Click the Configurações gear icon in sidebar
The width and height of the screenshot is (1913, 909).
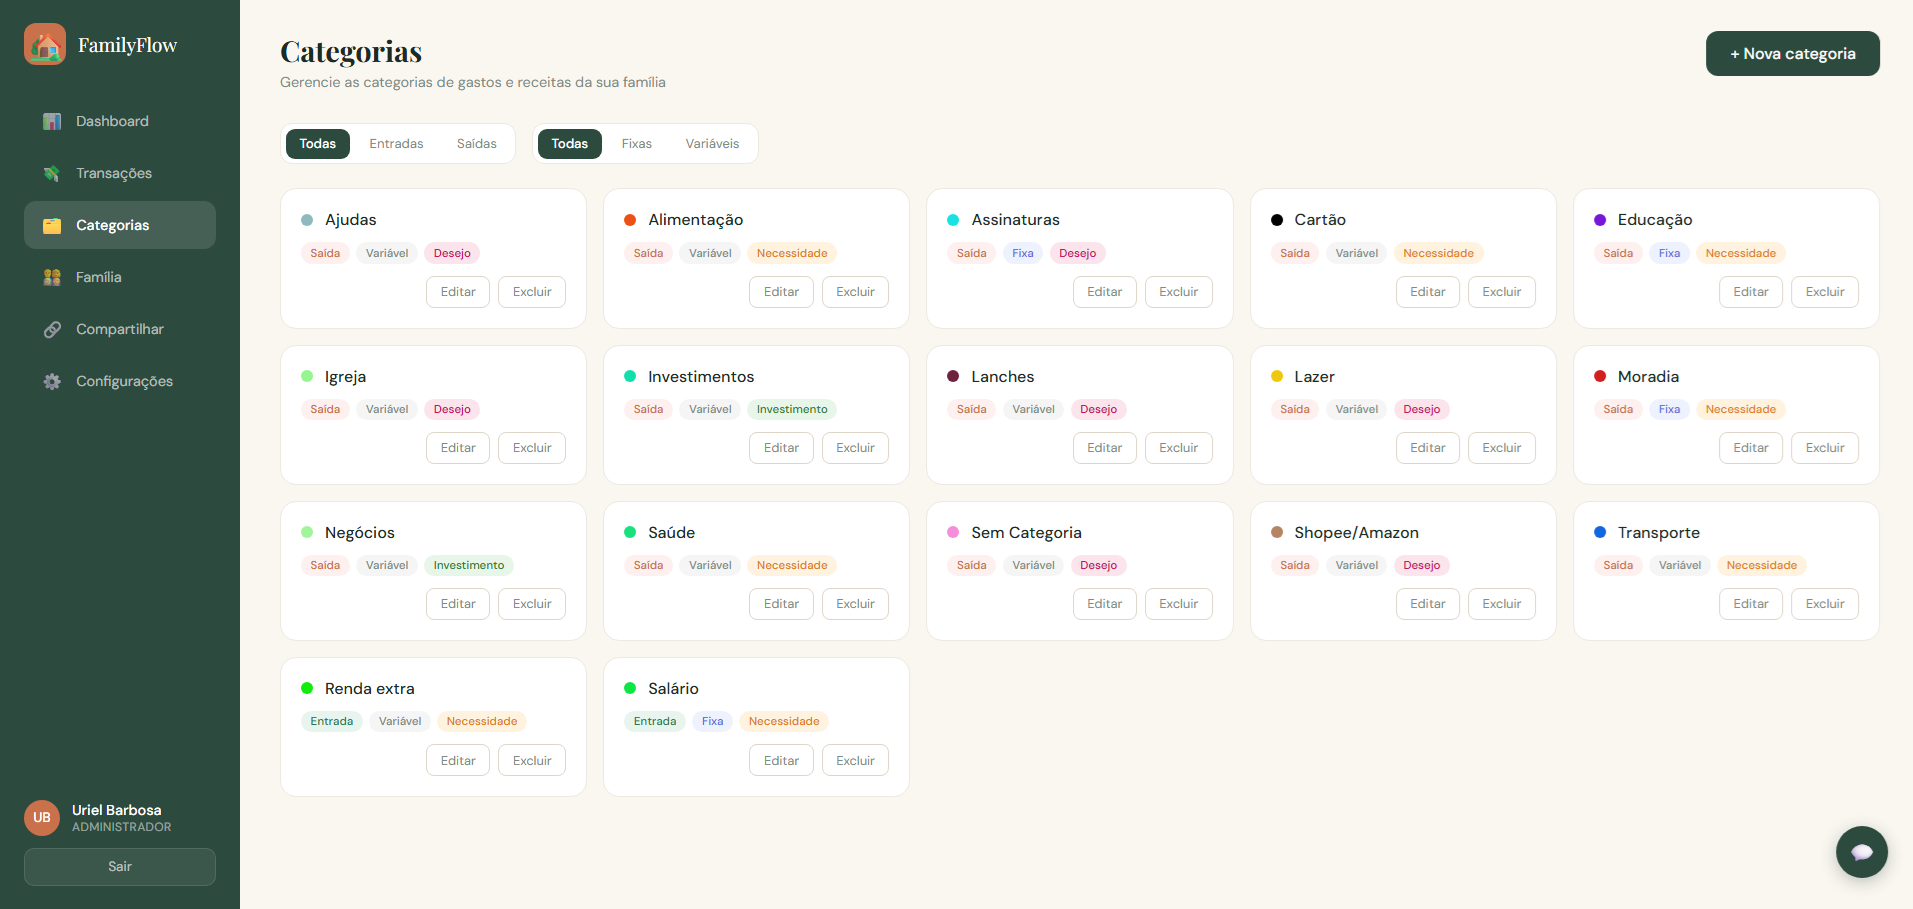click(x=52, y=381)
